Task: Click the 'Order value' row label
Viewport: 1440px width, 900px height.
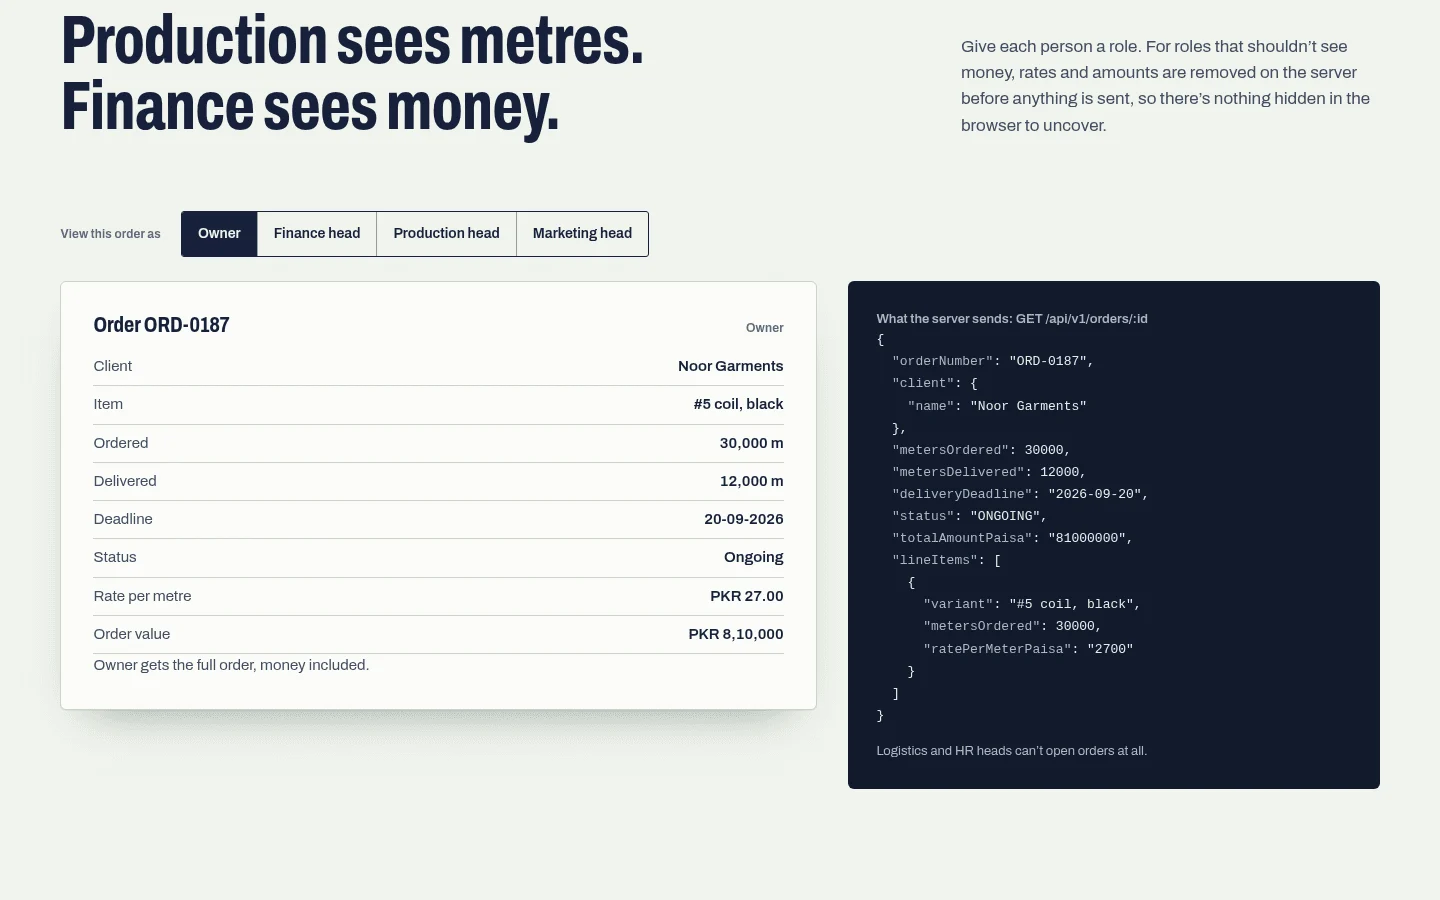Action: 132,634
